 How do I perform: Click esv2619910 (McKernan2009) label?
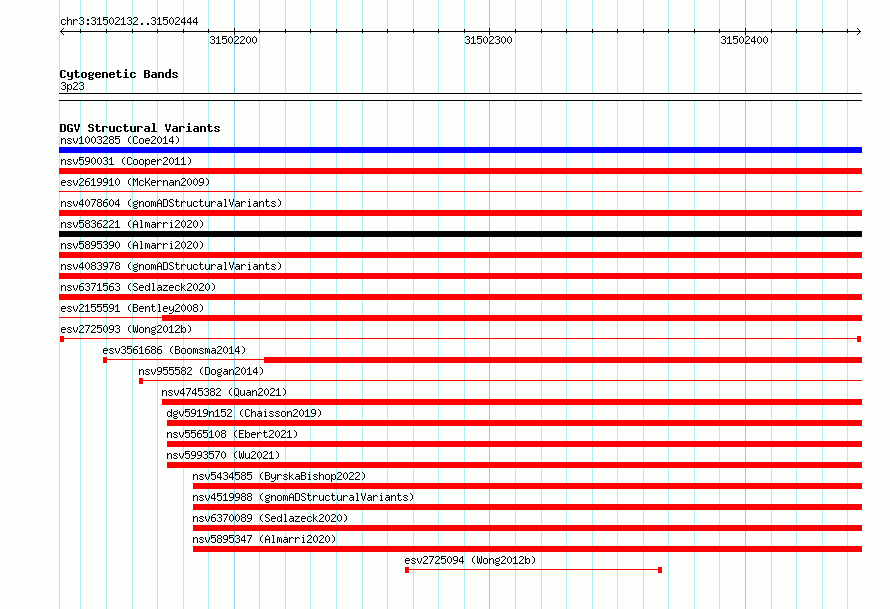click(x=135, y=182)
